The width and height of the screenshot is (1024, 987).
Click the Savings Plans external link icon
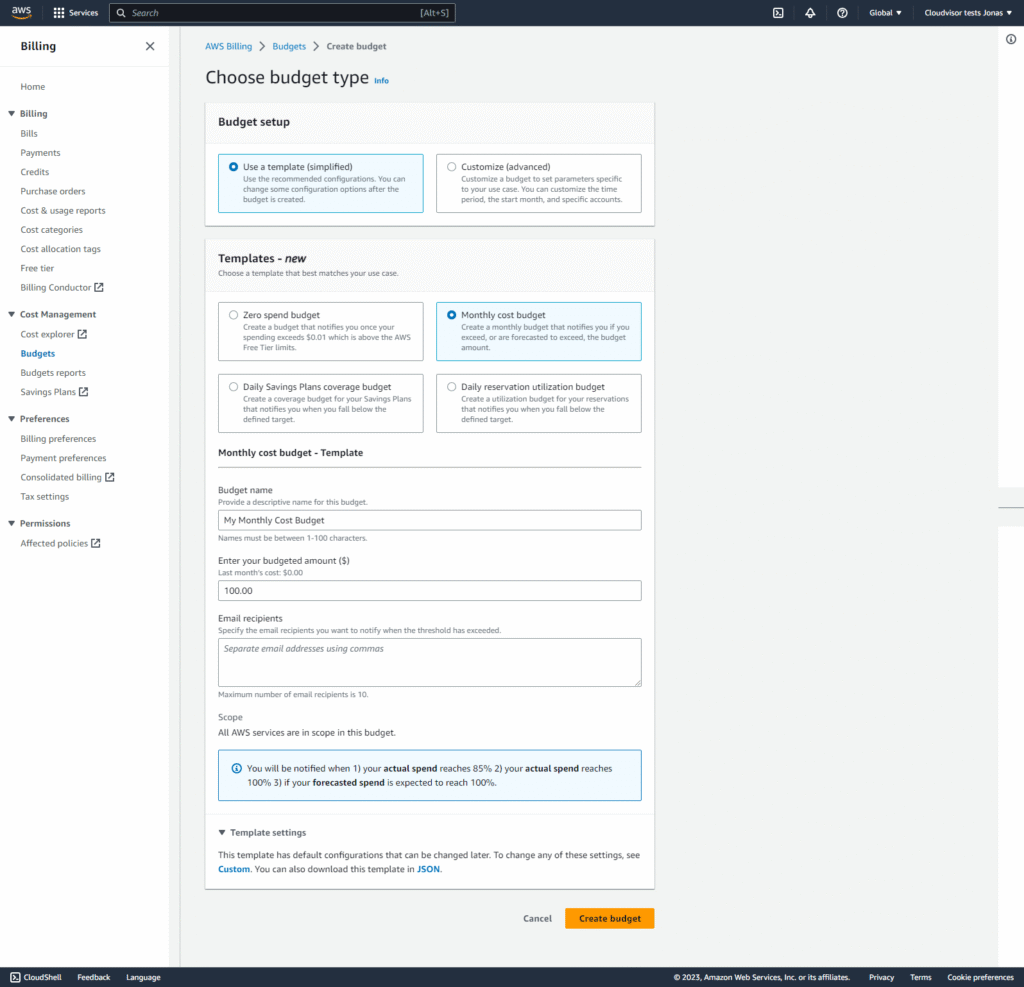pyautogui.click(x=84, y=392)
